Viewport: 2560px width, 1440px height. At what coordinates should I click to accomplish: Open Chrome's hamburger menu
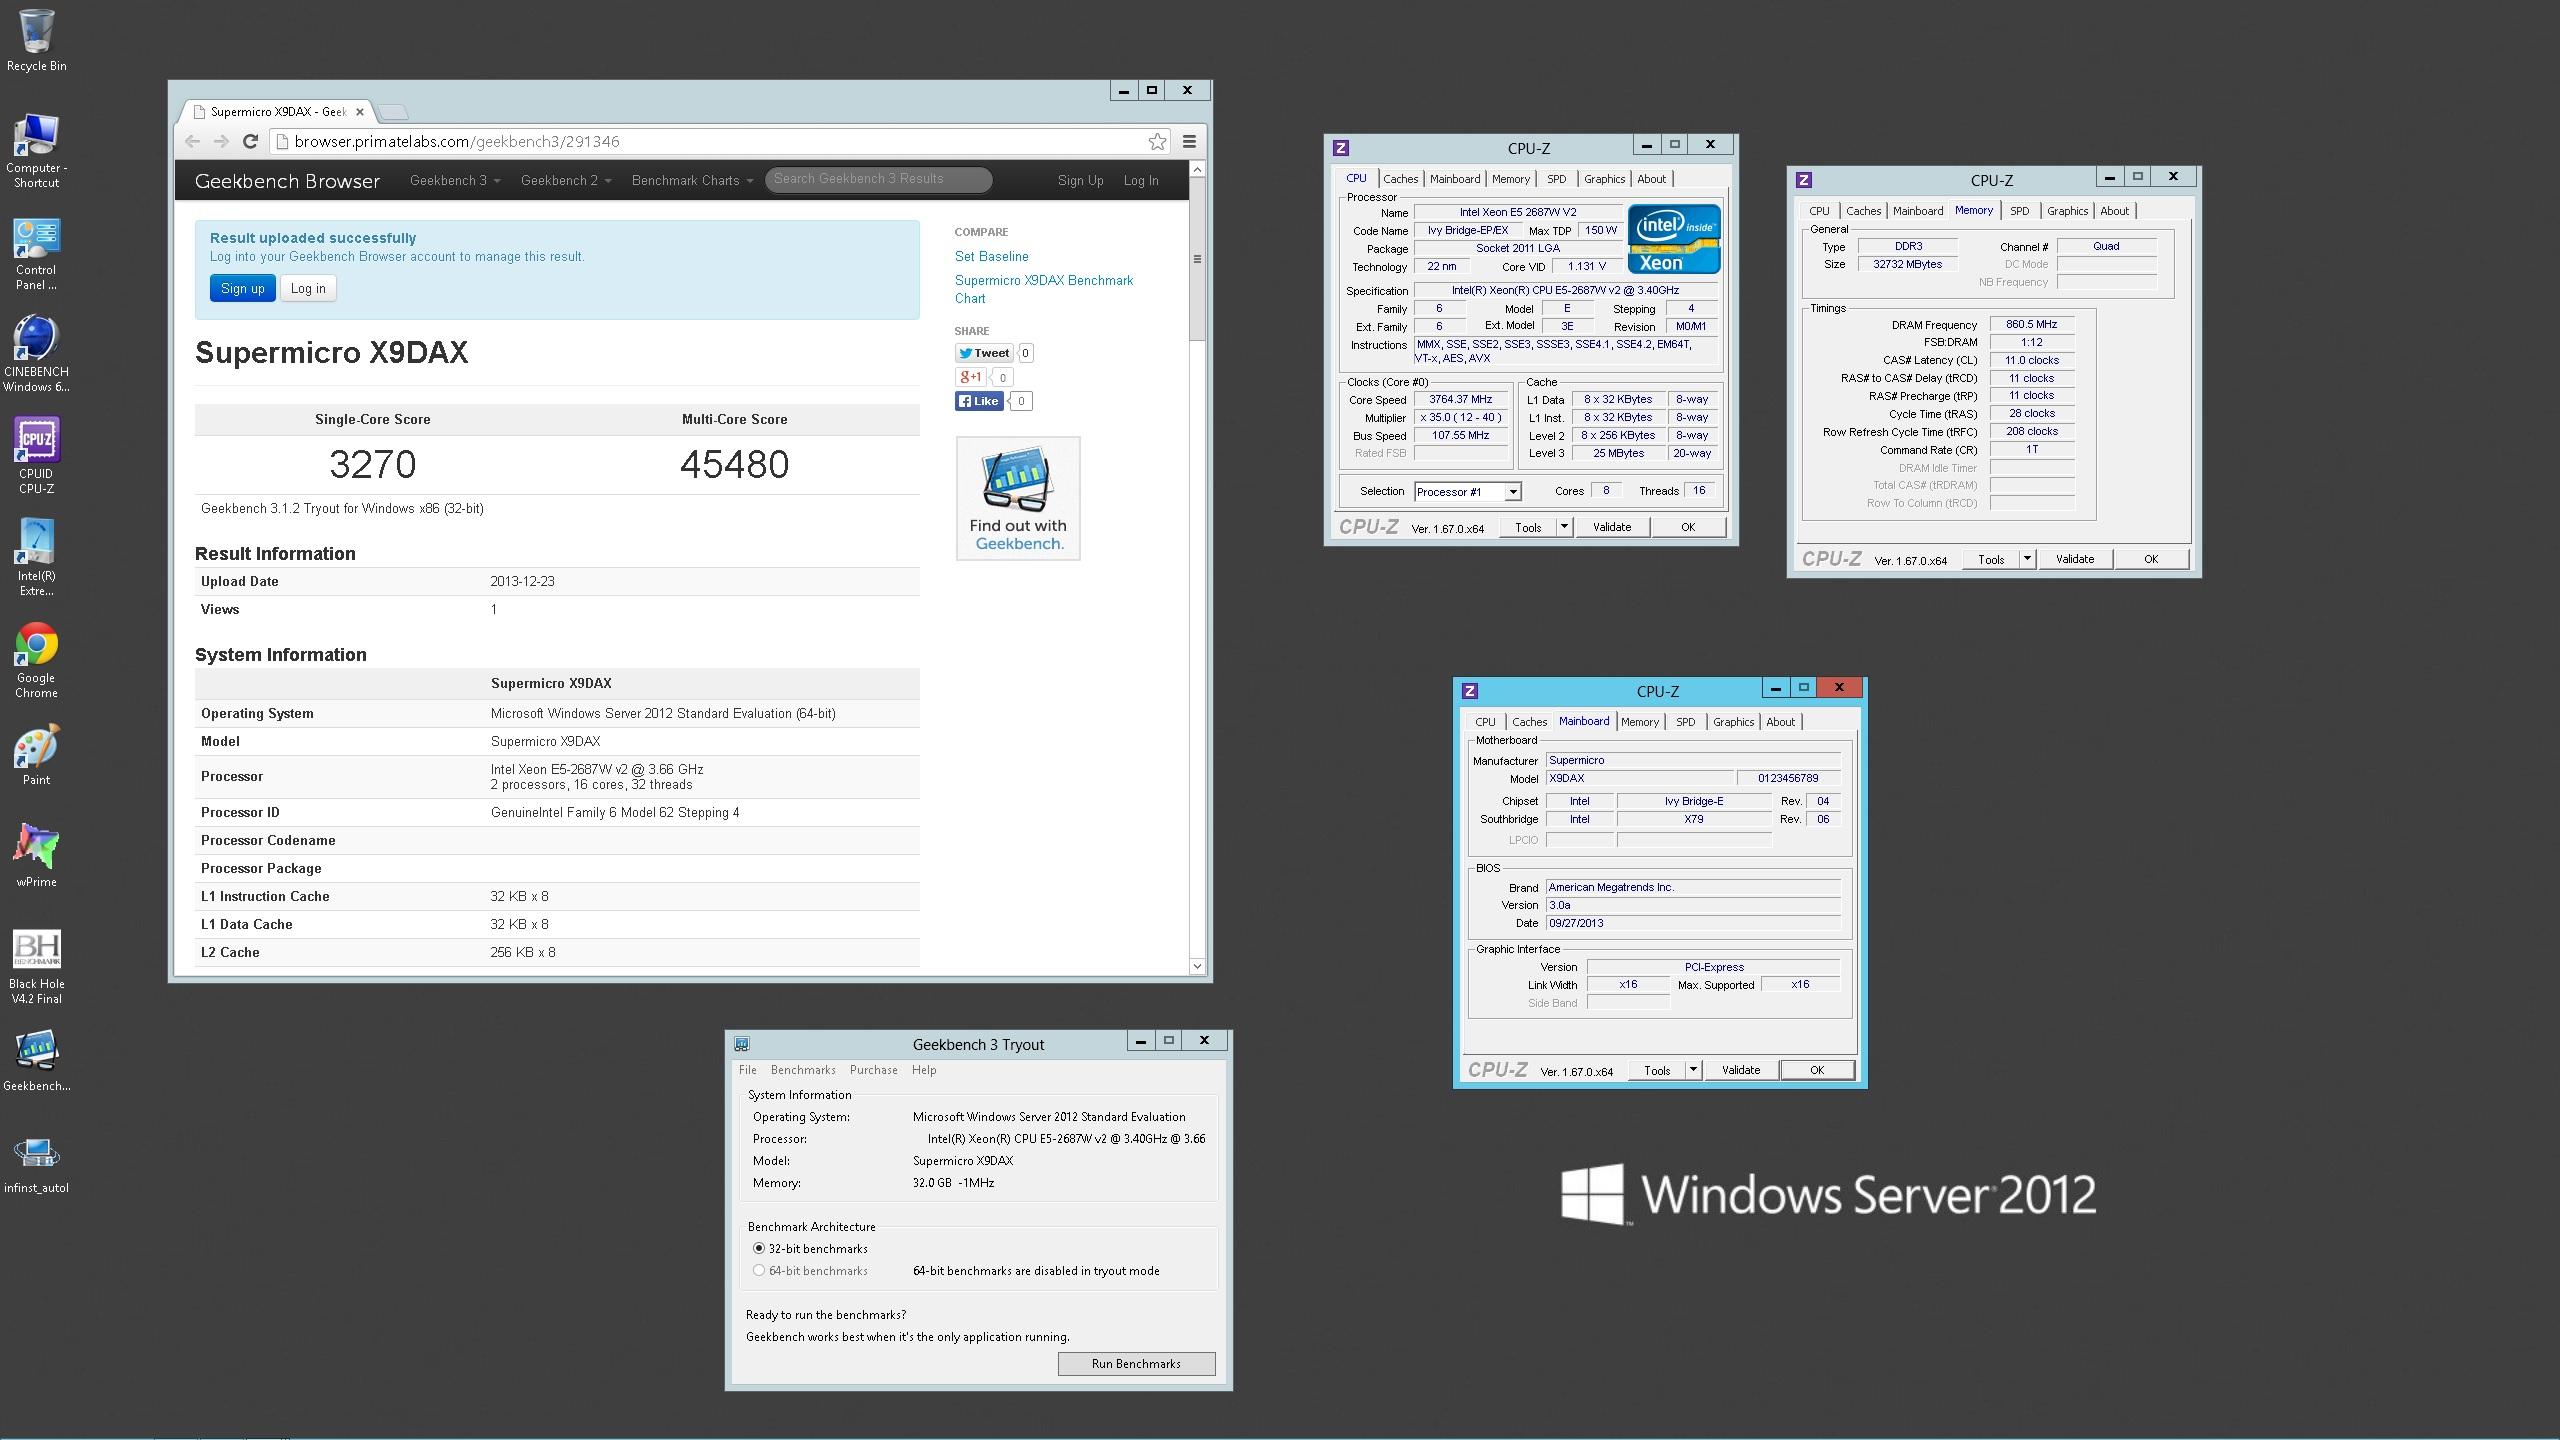(x=1189, y=142)
